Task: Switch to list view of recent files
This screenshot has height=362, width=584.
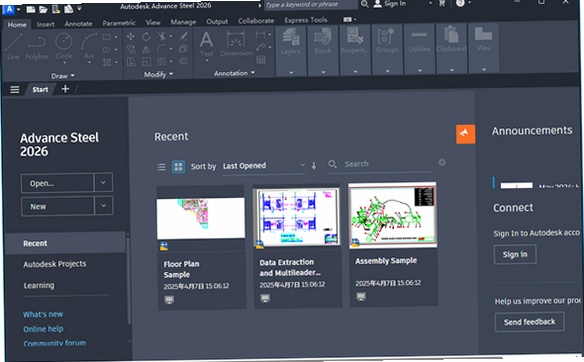Action: (x=161, y=167)
